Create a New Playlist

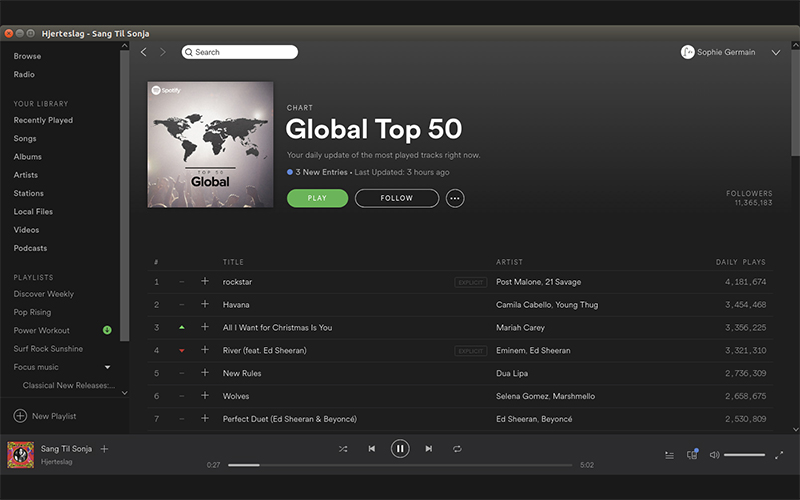45,416
